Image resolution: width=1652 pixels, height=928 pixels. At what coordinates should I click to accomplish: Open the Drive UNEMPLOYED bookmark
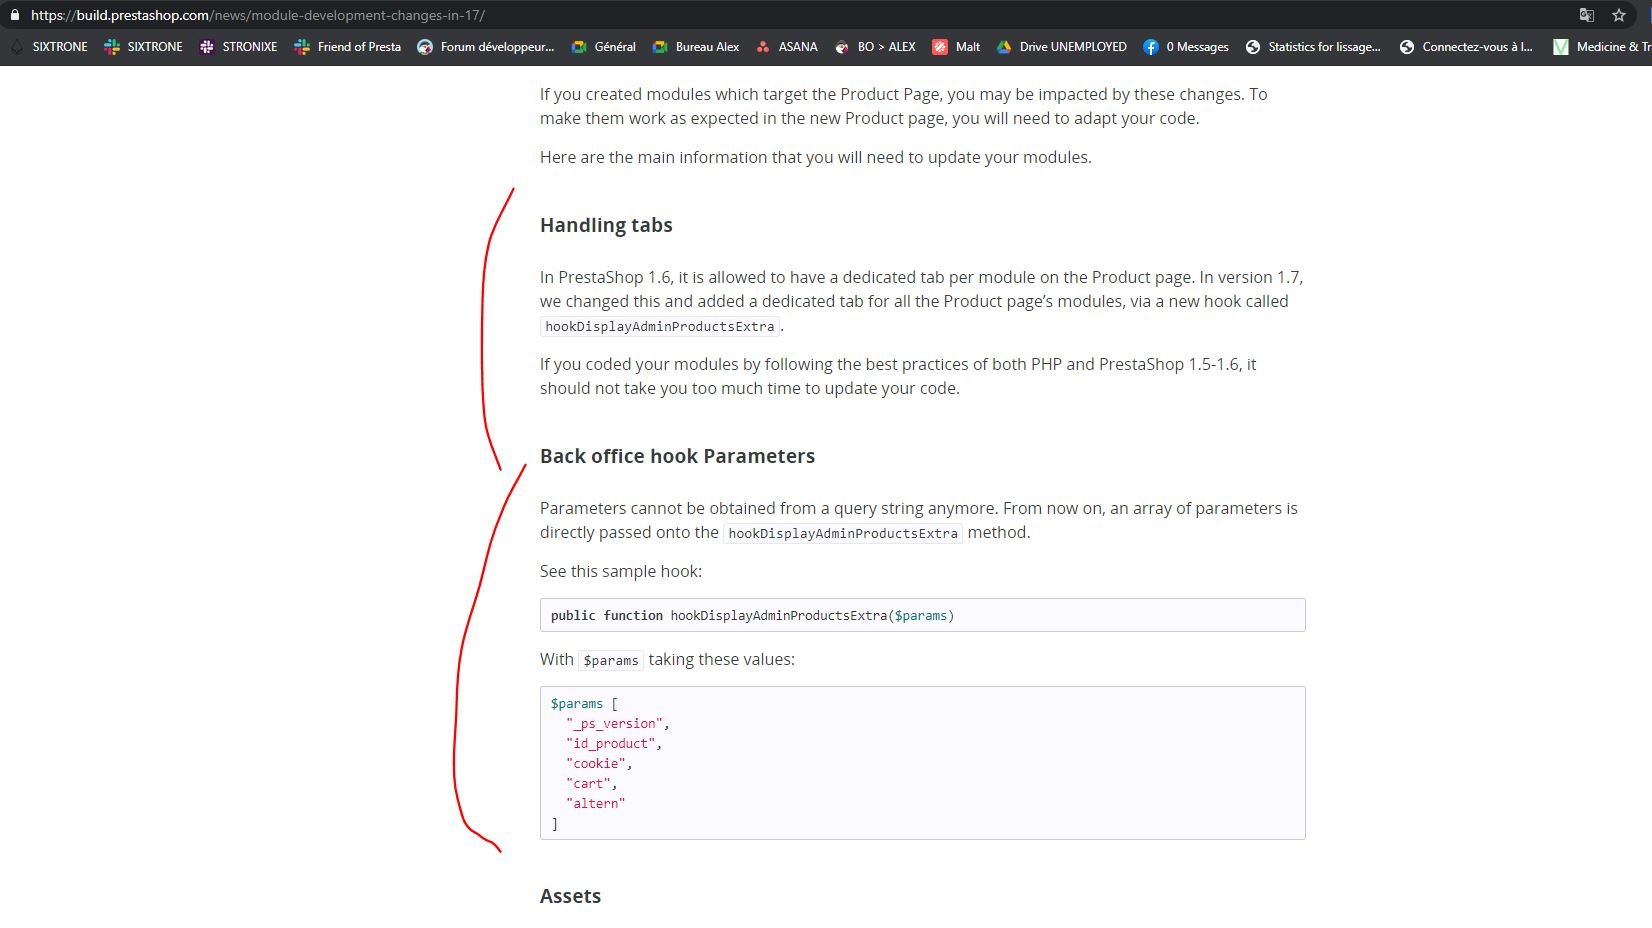coord(1061,47)
